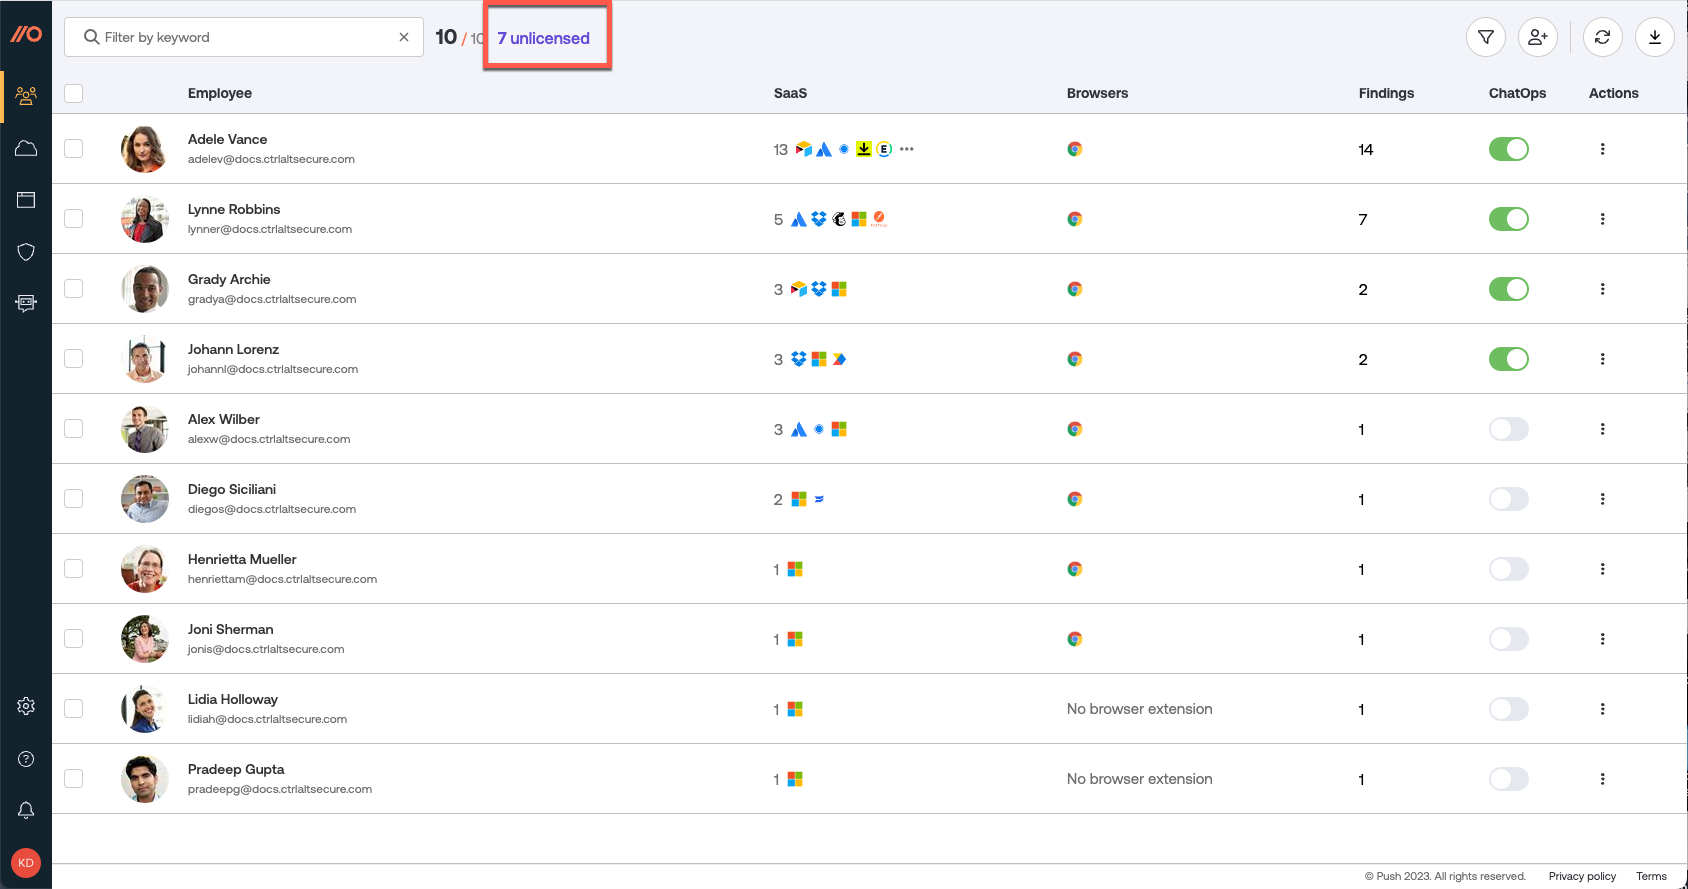The width and height of the screenshot is (1688, 889).
Task: Disable ChatOps for Adele Vance
Action: [1509, 149]
